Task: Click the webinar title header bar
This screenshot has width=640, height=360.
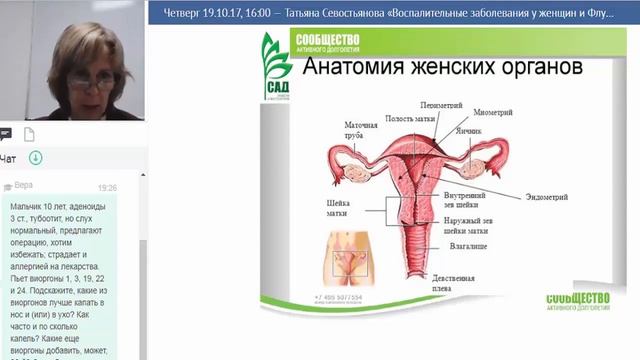Action: click(394, 13)
